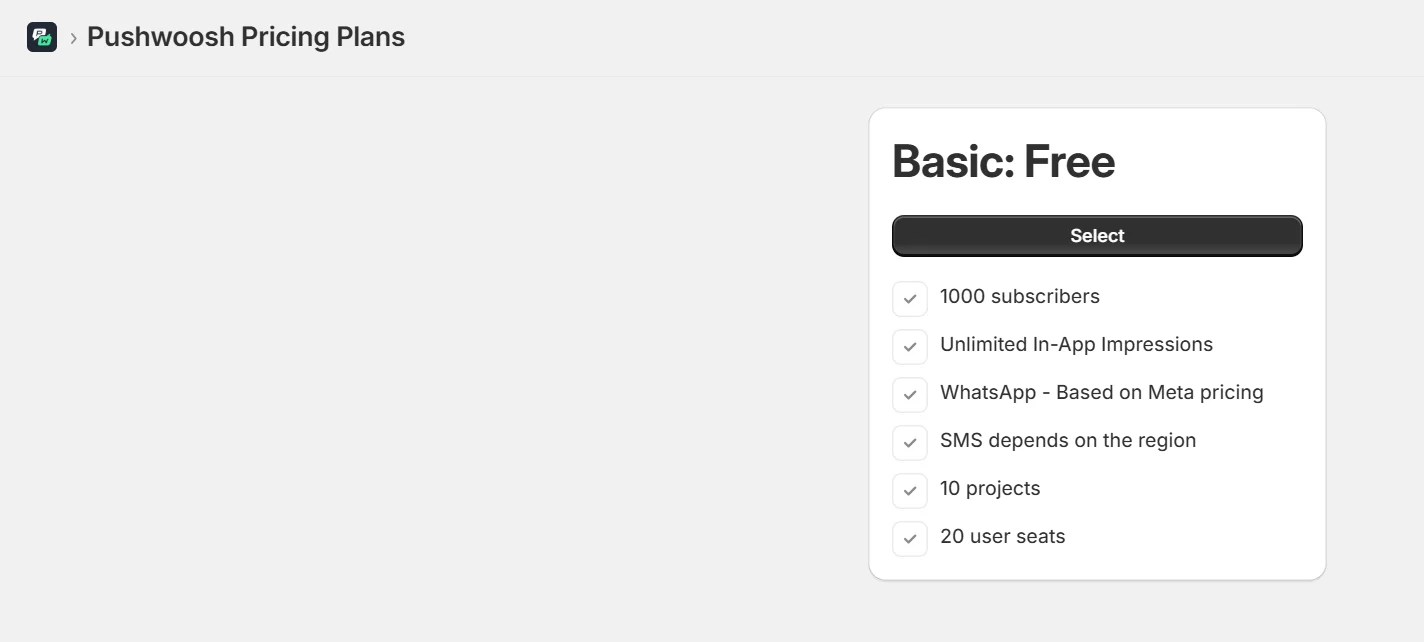Screen dimensions: 1424x642
Task: Click the 20 user seats feature text
Action: [x=1002, y=537]
